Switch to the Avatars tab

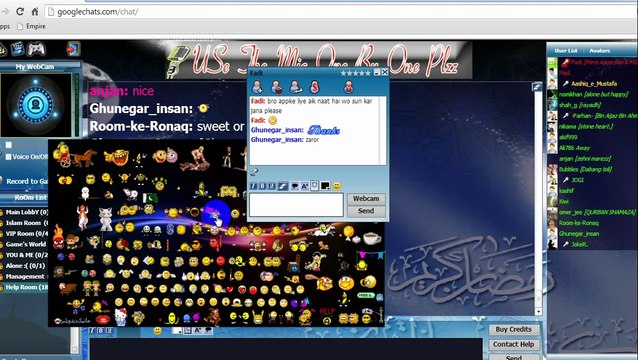[x=599, y=50]
